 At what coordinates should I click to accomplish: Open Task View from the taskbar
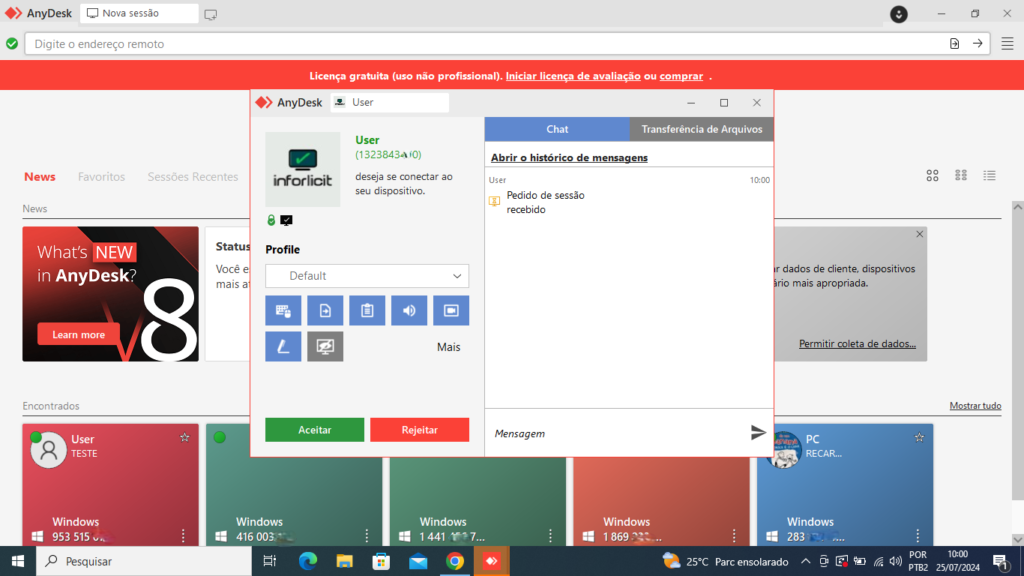point(269,561)
